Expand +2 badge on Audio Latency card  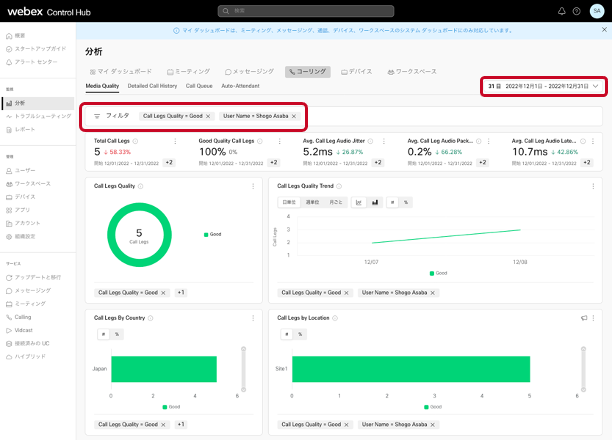pyautogui.click(x=587, y=163)
